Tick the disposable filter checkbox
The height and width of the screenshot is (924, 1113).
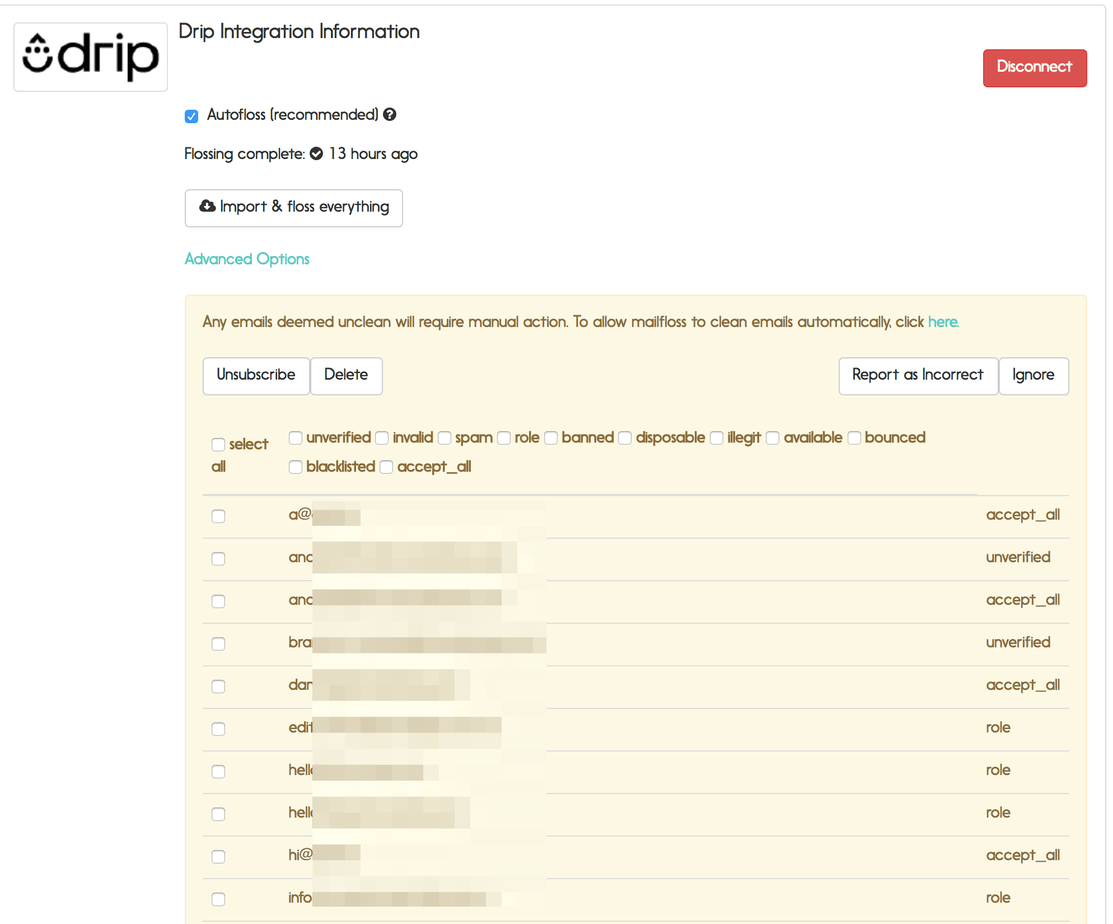[625, 438]
